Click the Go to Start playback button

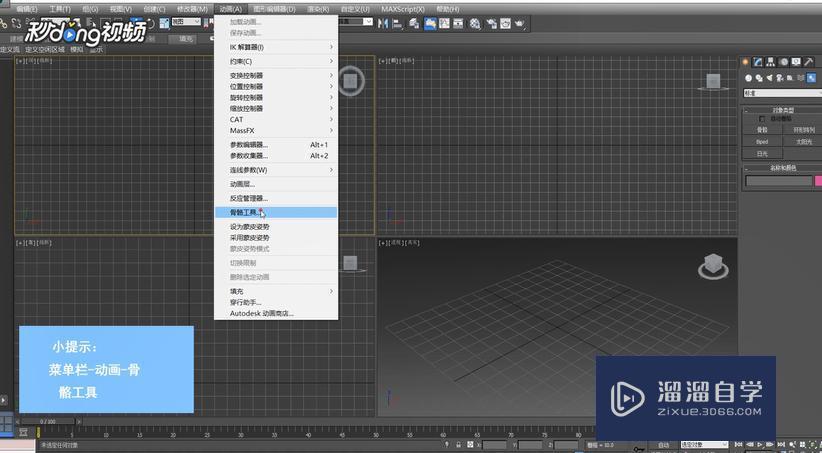[739, 445]
